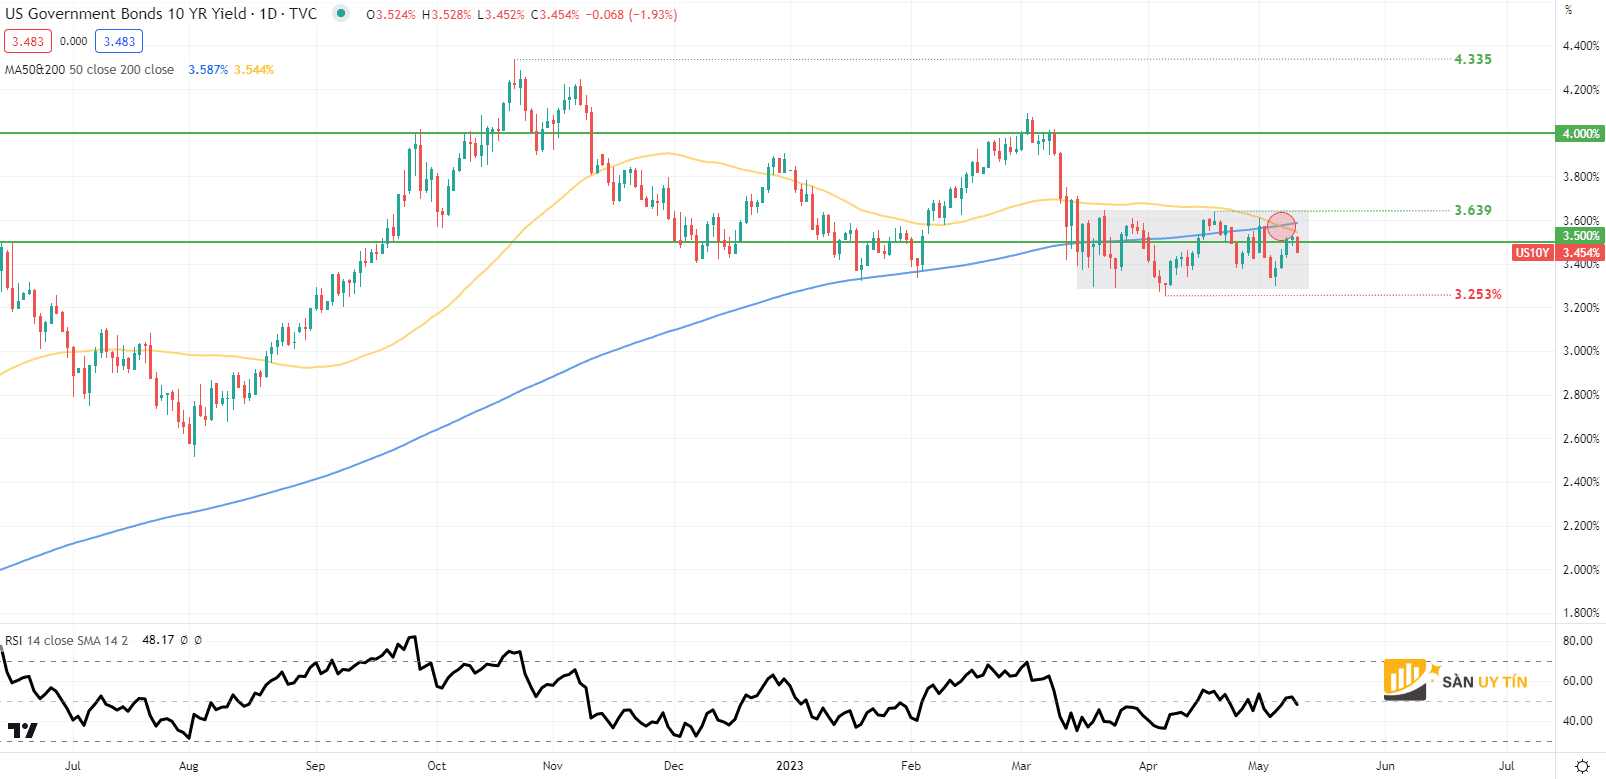Image resolution: width=1606 pixels, height=779 pixels.
Task: Click the 4.400% price axis tick
Action: [x=1581, y=46]
